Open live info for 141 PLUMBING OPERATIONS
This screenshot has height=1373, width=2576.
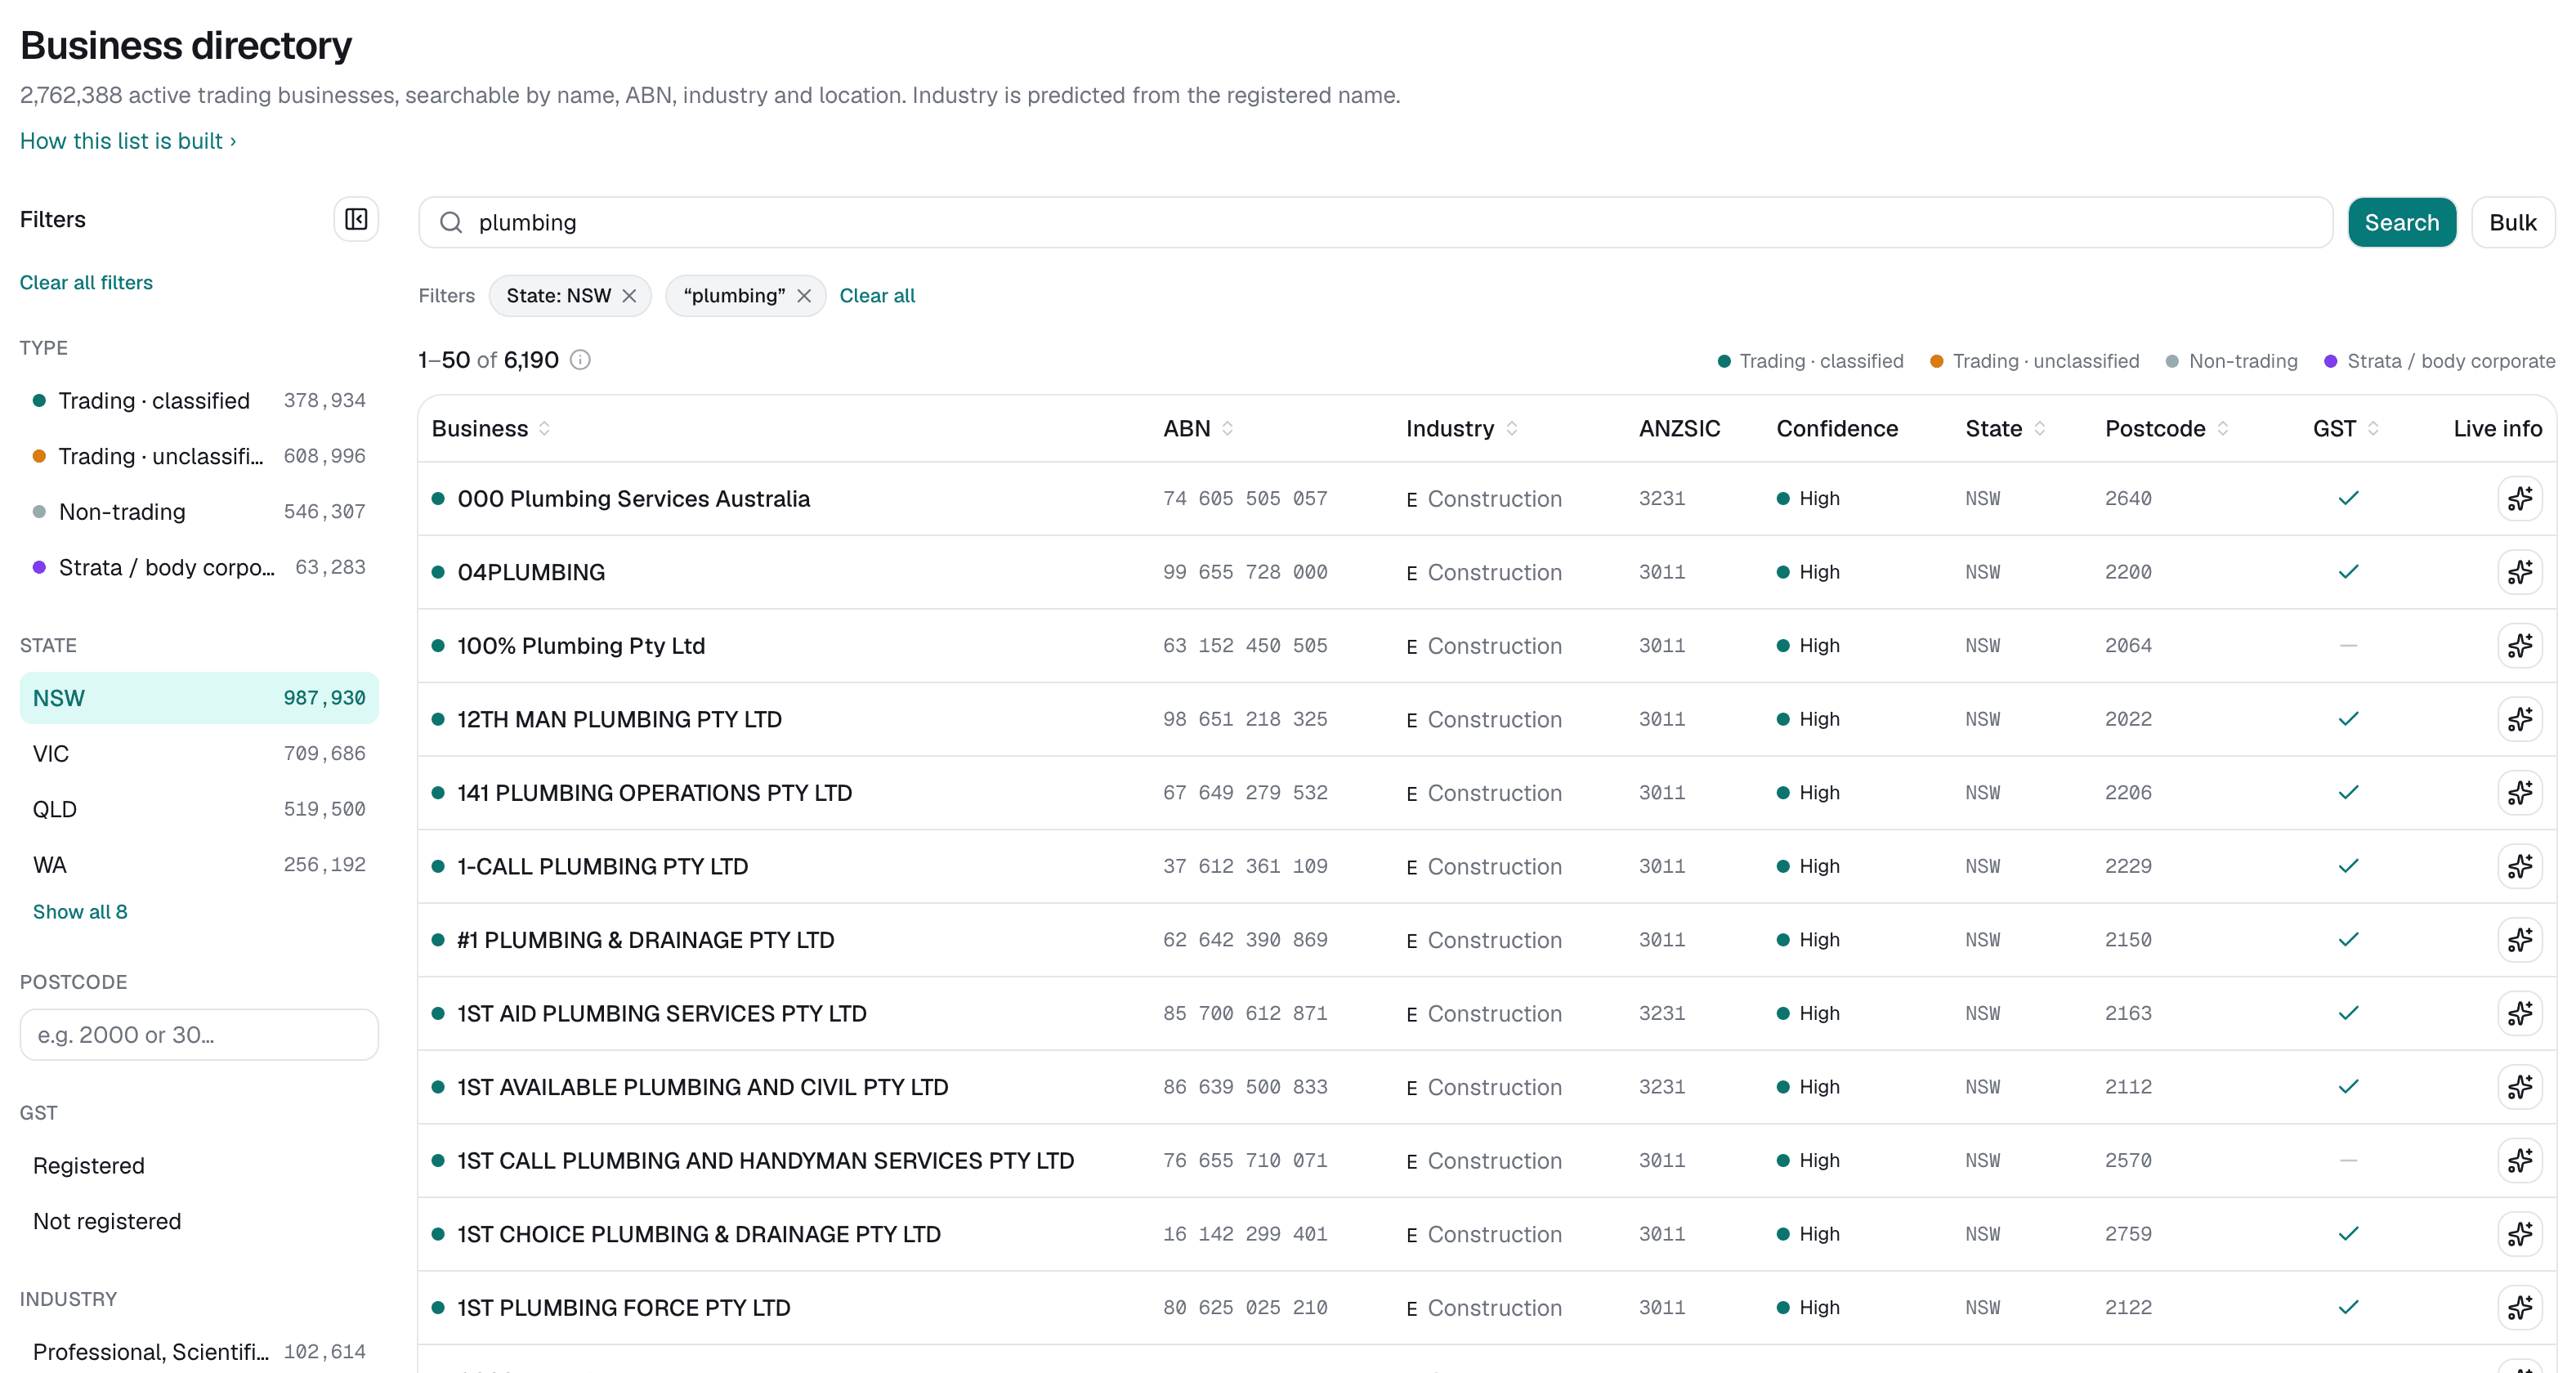[2520, 792]
